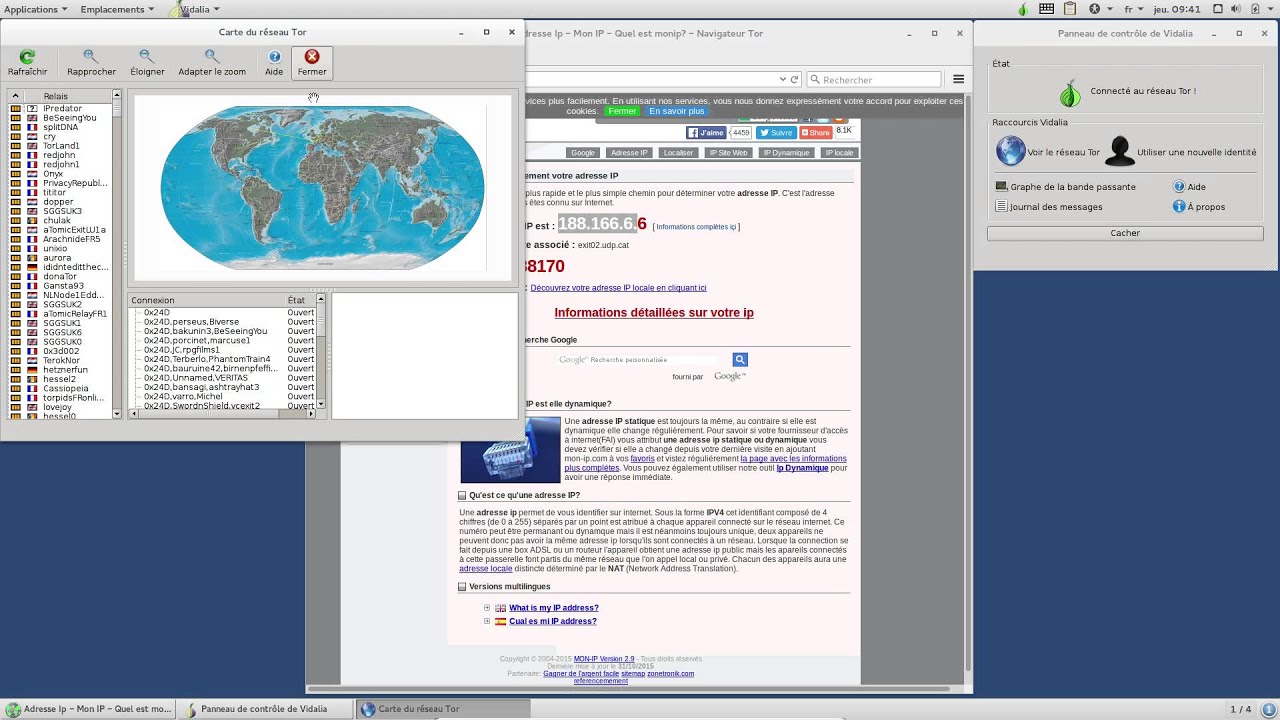The height and width of the screenshot is (720, 1280).
Task: Open Journal des messages in Vidalia panel
Action: click(x=1049, y=207)
